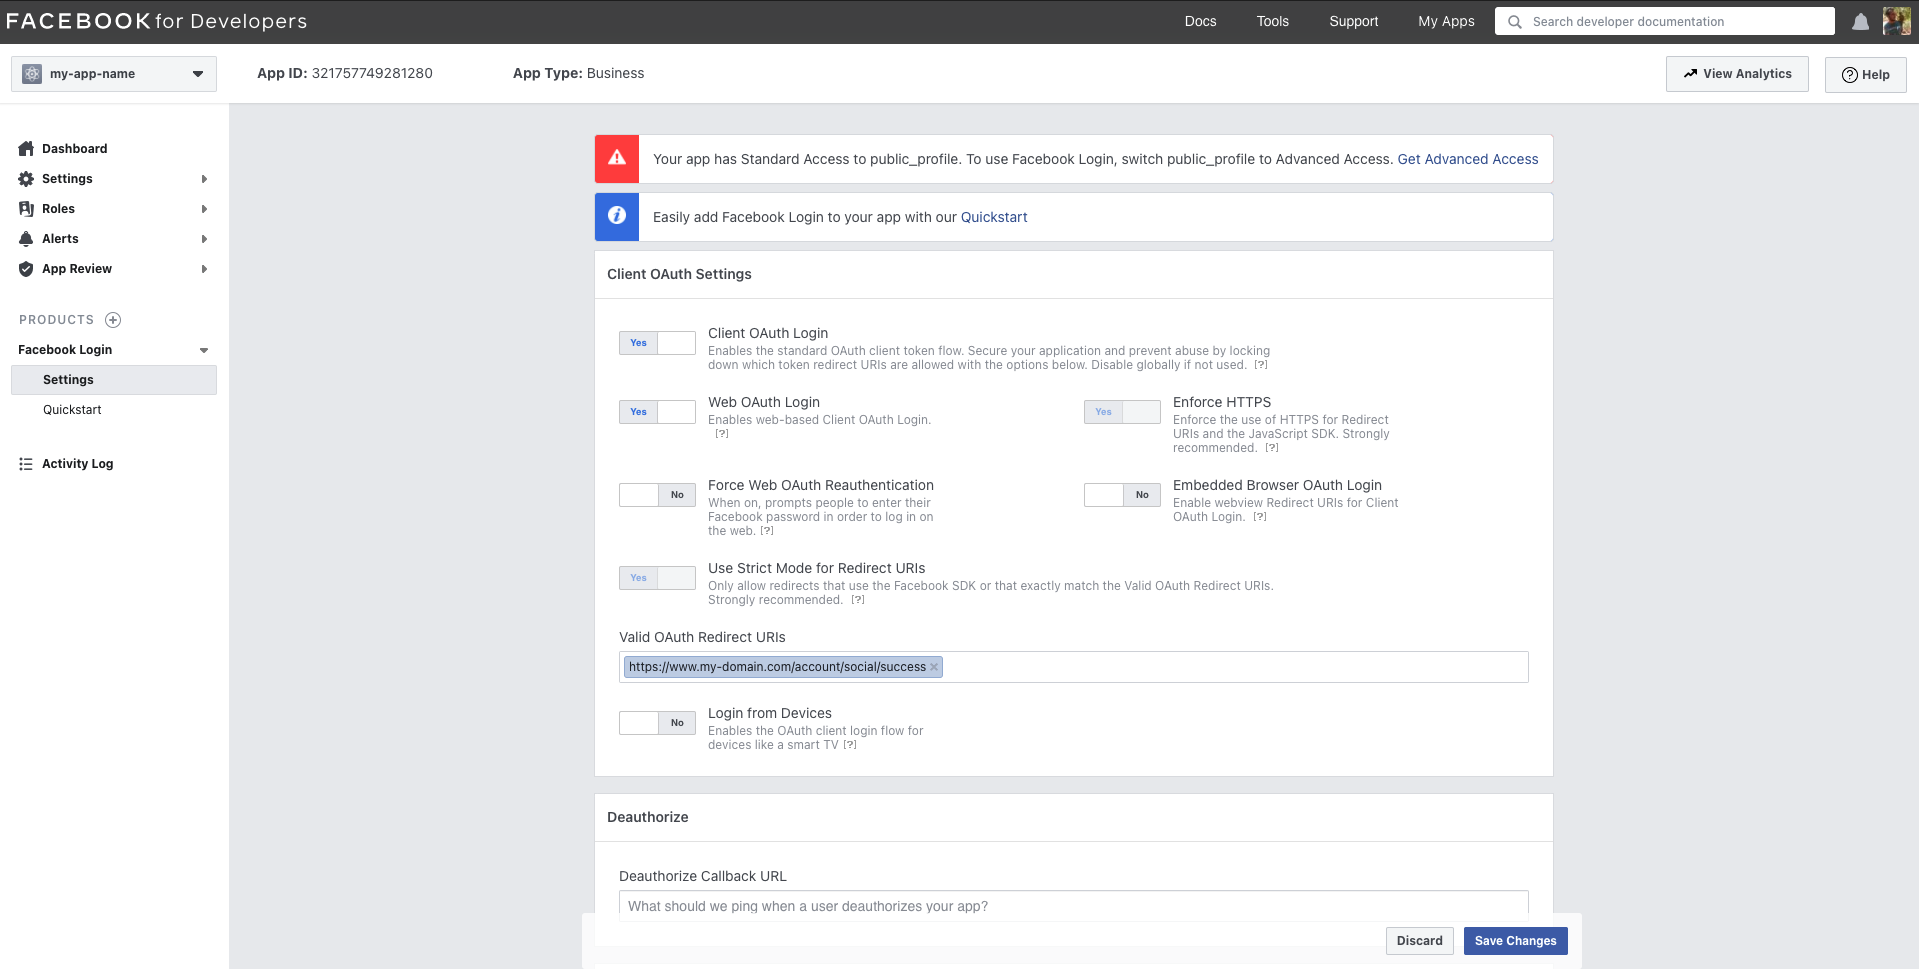Click the blue info icon
The image size is (1919, 969).
coord(617,216)
